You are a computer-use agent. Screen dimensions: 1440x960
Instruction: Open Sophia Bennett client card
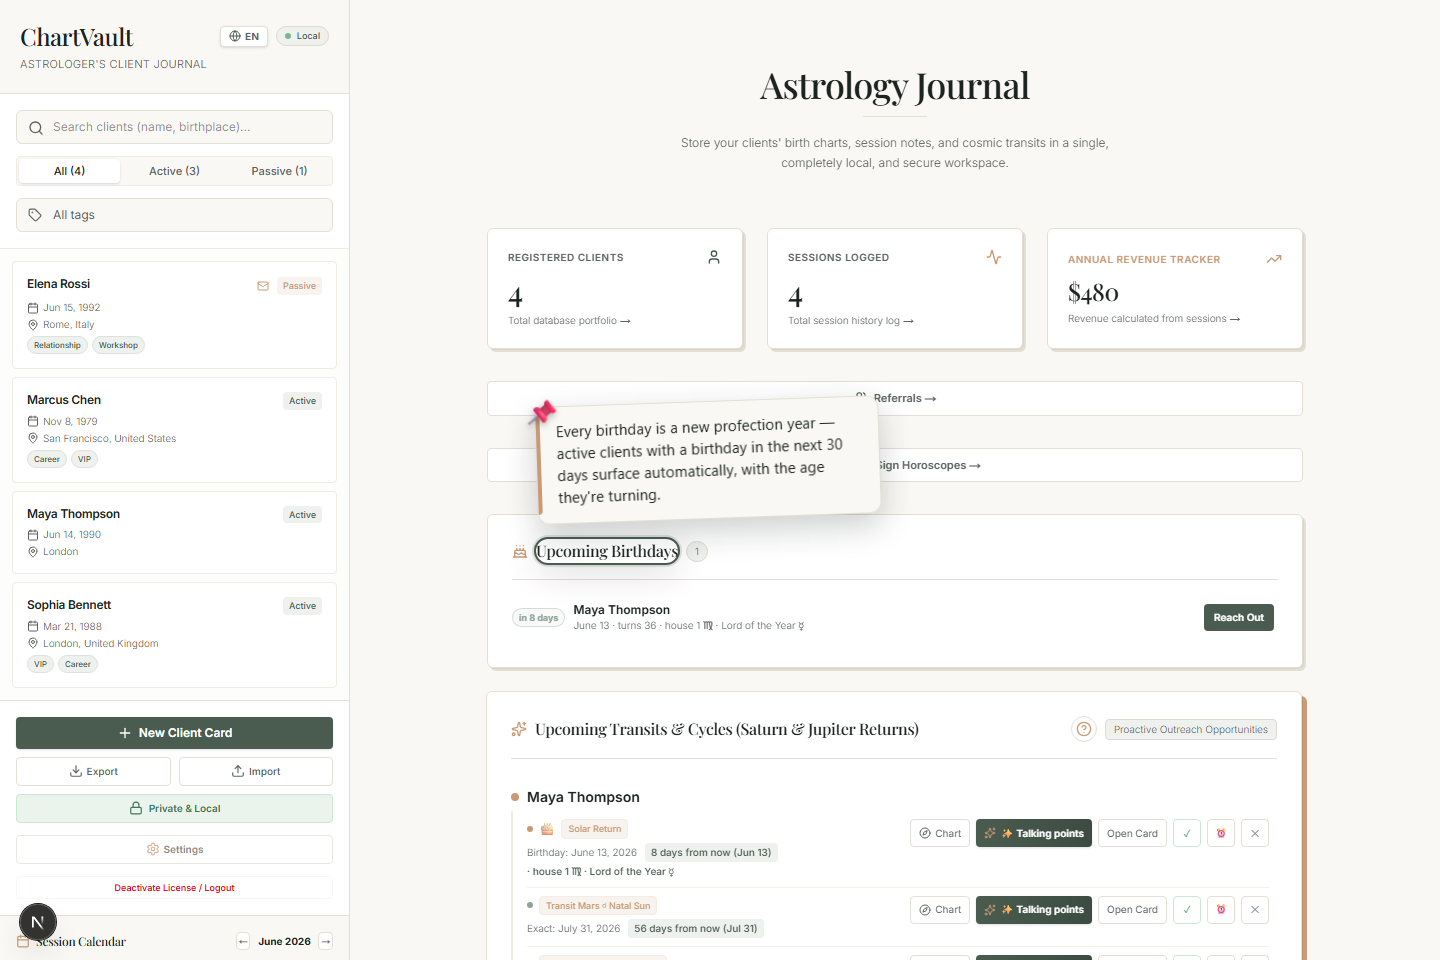174,635
